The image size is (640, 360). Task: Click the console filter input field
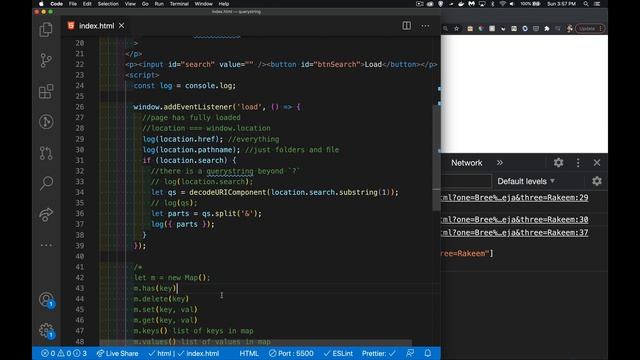(466, 181)
